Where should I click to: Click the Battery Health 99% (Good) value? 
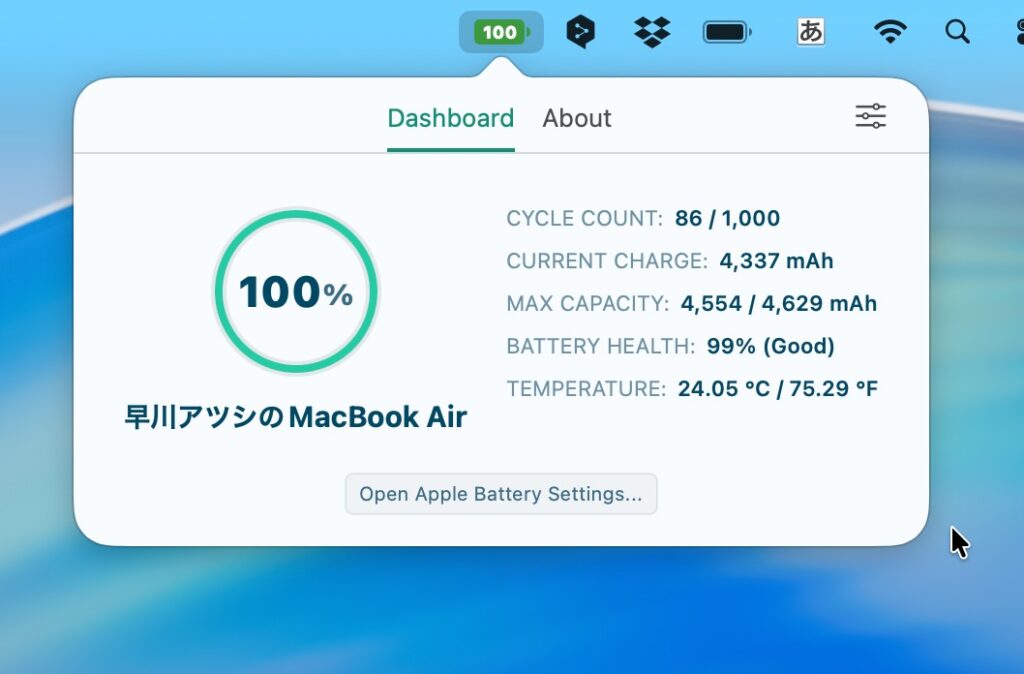pos(770,346)
